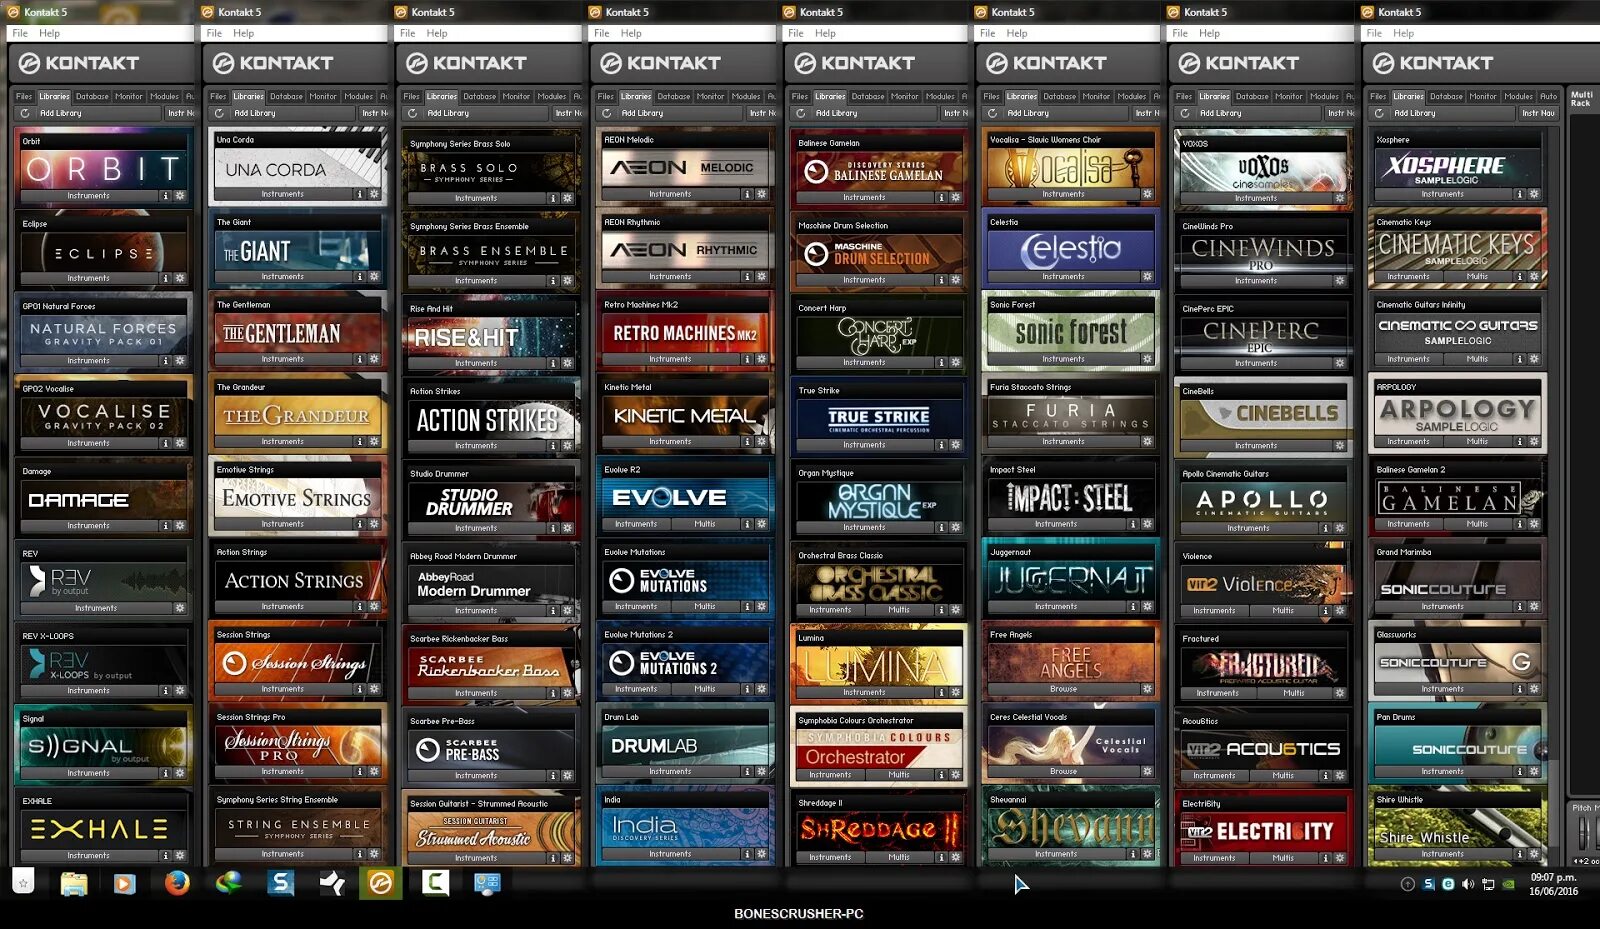Image resolution: width=1600 pixels, height=929 pixels.
Task: Open Multis list under Evolve R2
Action: click(705, 524)
